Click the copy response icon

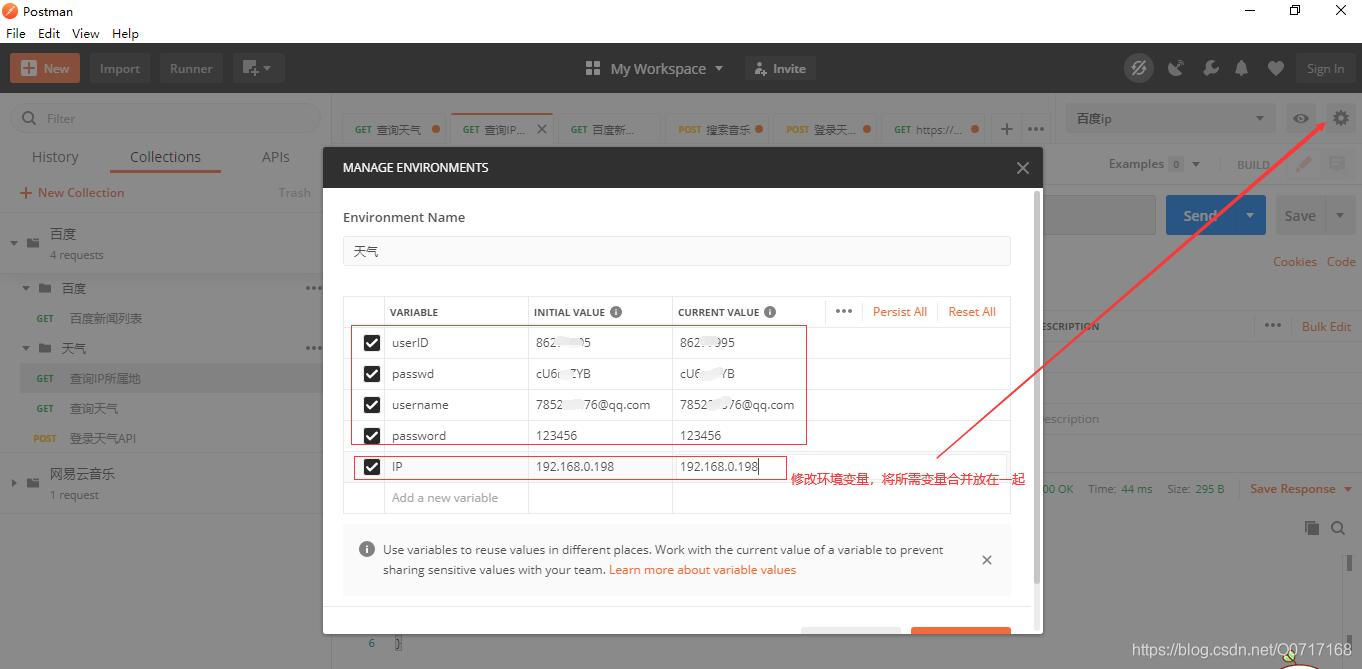[x=1311, y=528]
